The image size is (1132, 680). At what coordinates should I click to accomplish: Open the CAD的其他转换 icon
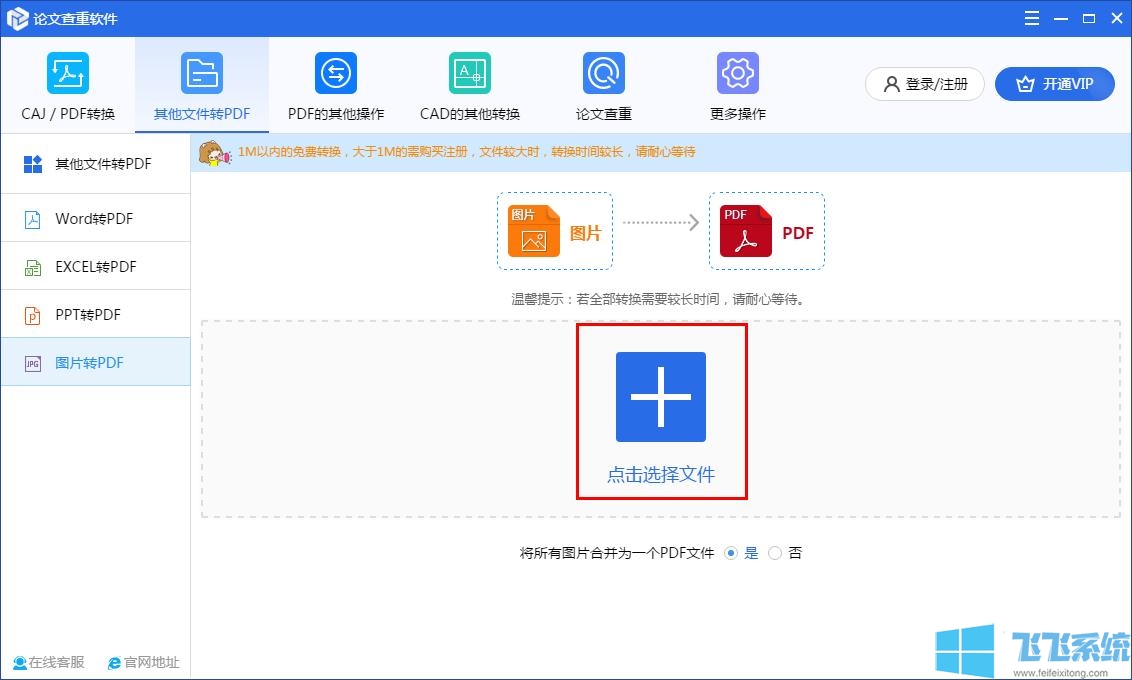click(469, 72)
